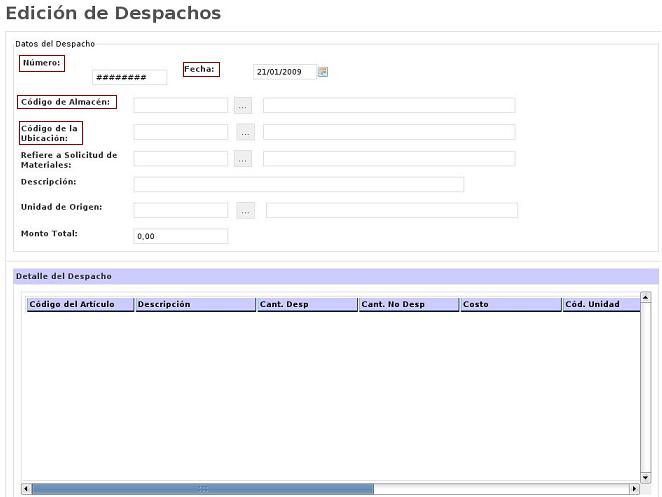662x497 pixels.
Task: Click the Costo column header
Action: point(510,304)
